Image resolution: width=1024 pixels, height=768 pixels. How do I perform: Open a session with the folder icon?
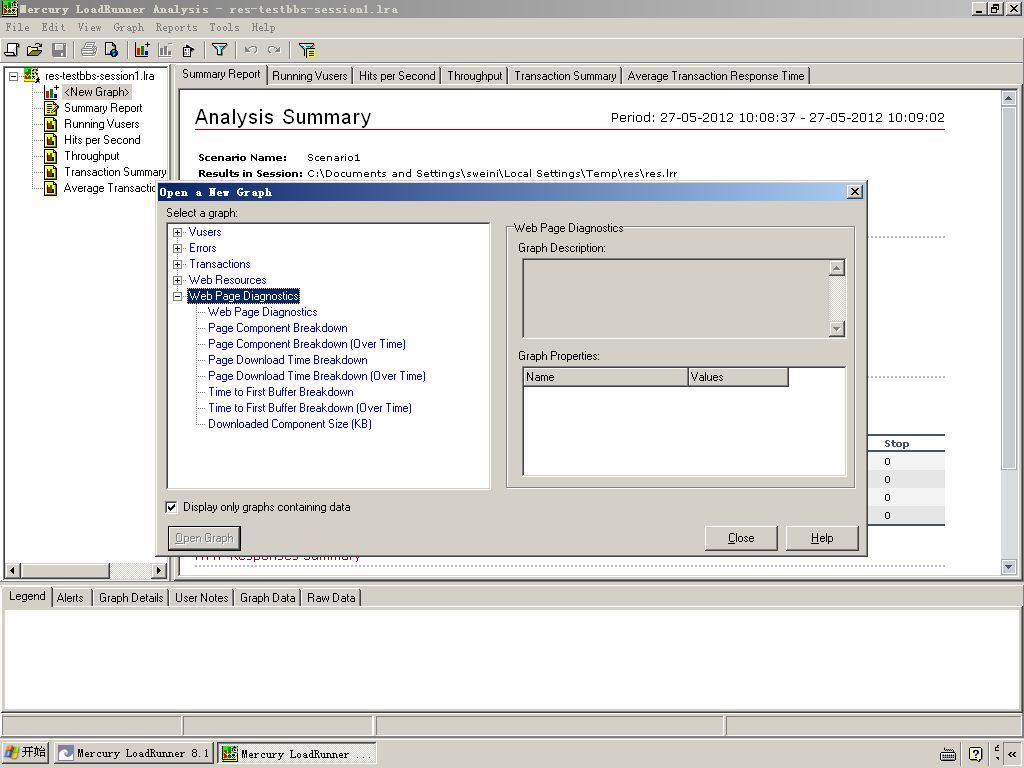(x=35, y=50)
